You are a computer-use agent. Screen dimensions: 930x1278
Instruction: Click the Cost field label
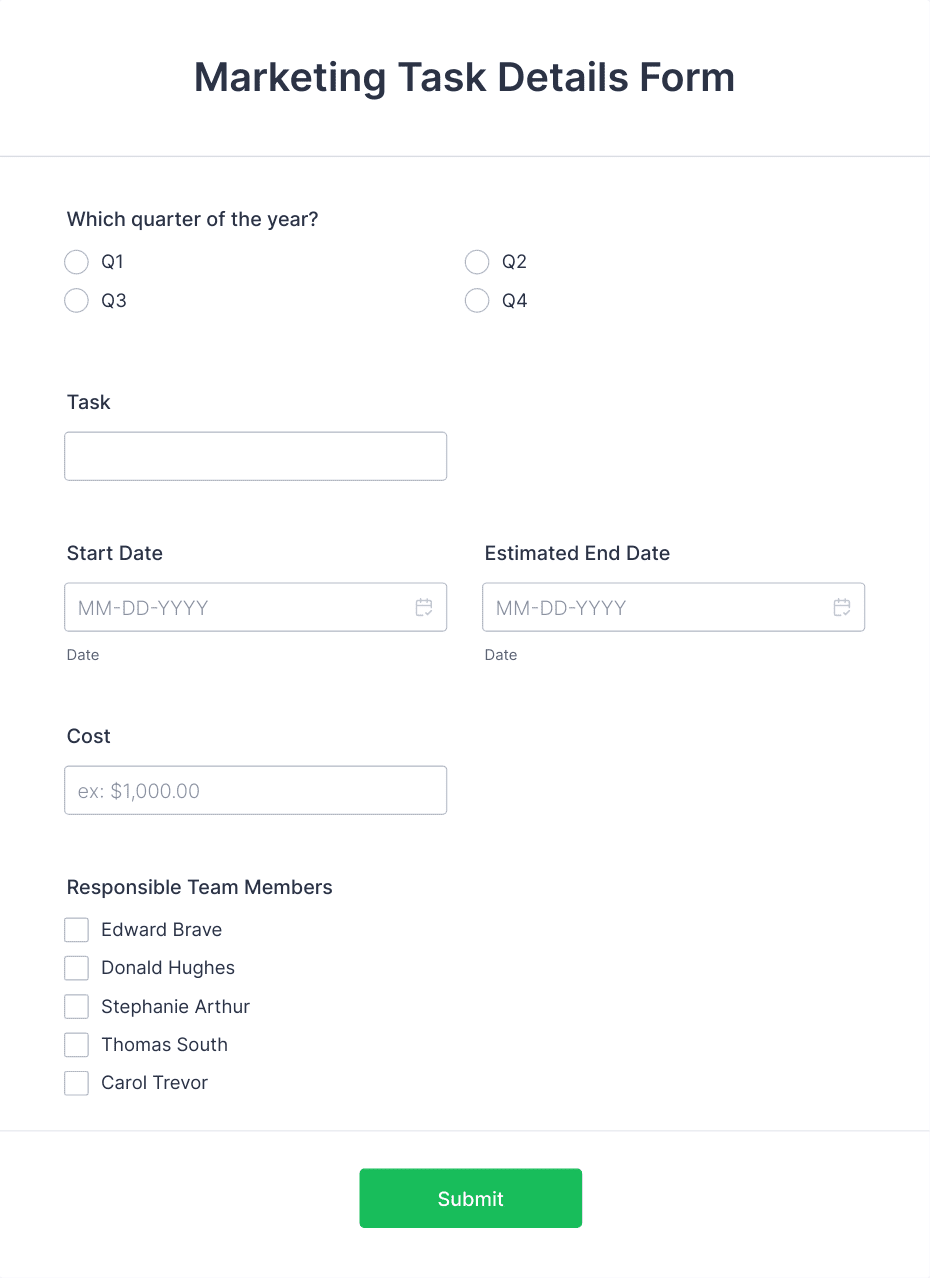(x=89, y=736)
